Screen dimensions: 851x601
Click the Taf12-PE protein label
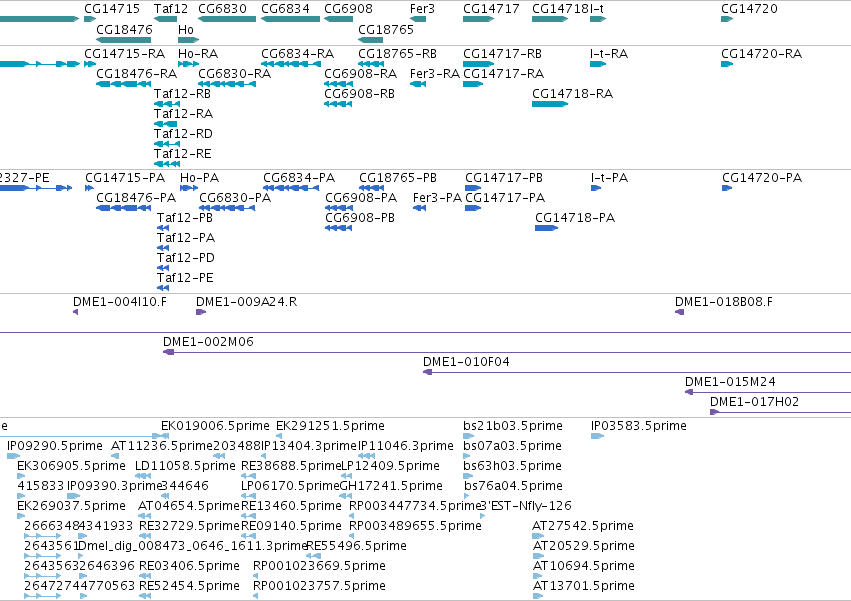point(185,278)
